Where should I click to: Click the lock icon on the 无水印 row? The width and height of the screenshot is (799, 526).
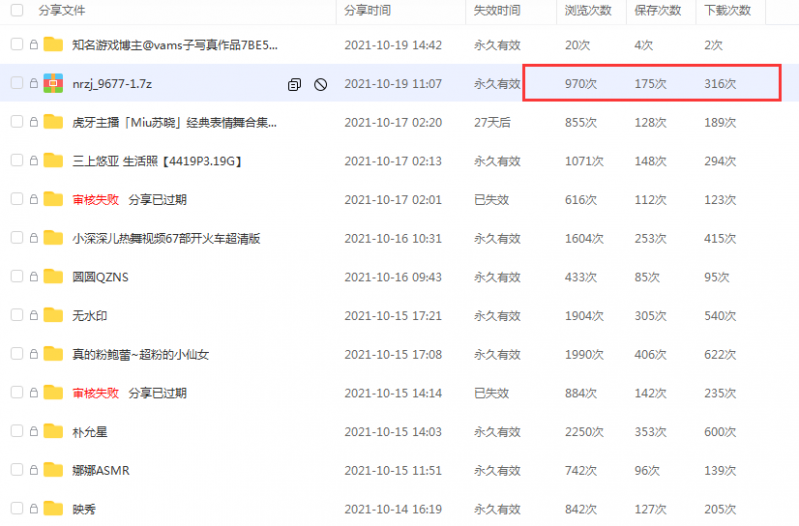click(x=34, y=316)
